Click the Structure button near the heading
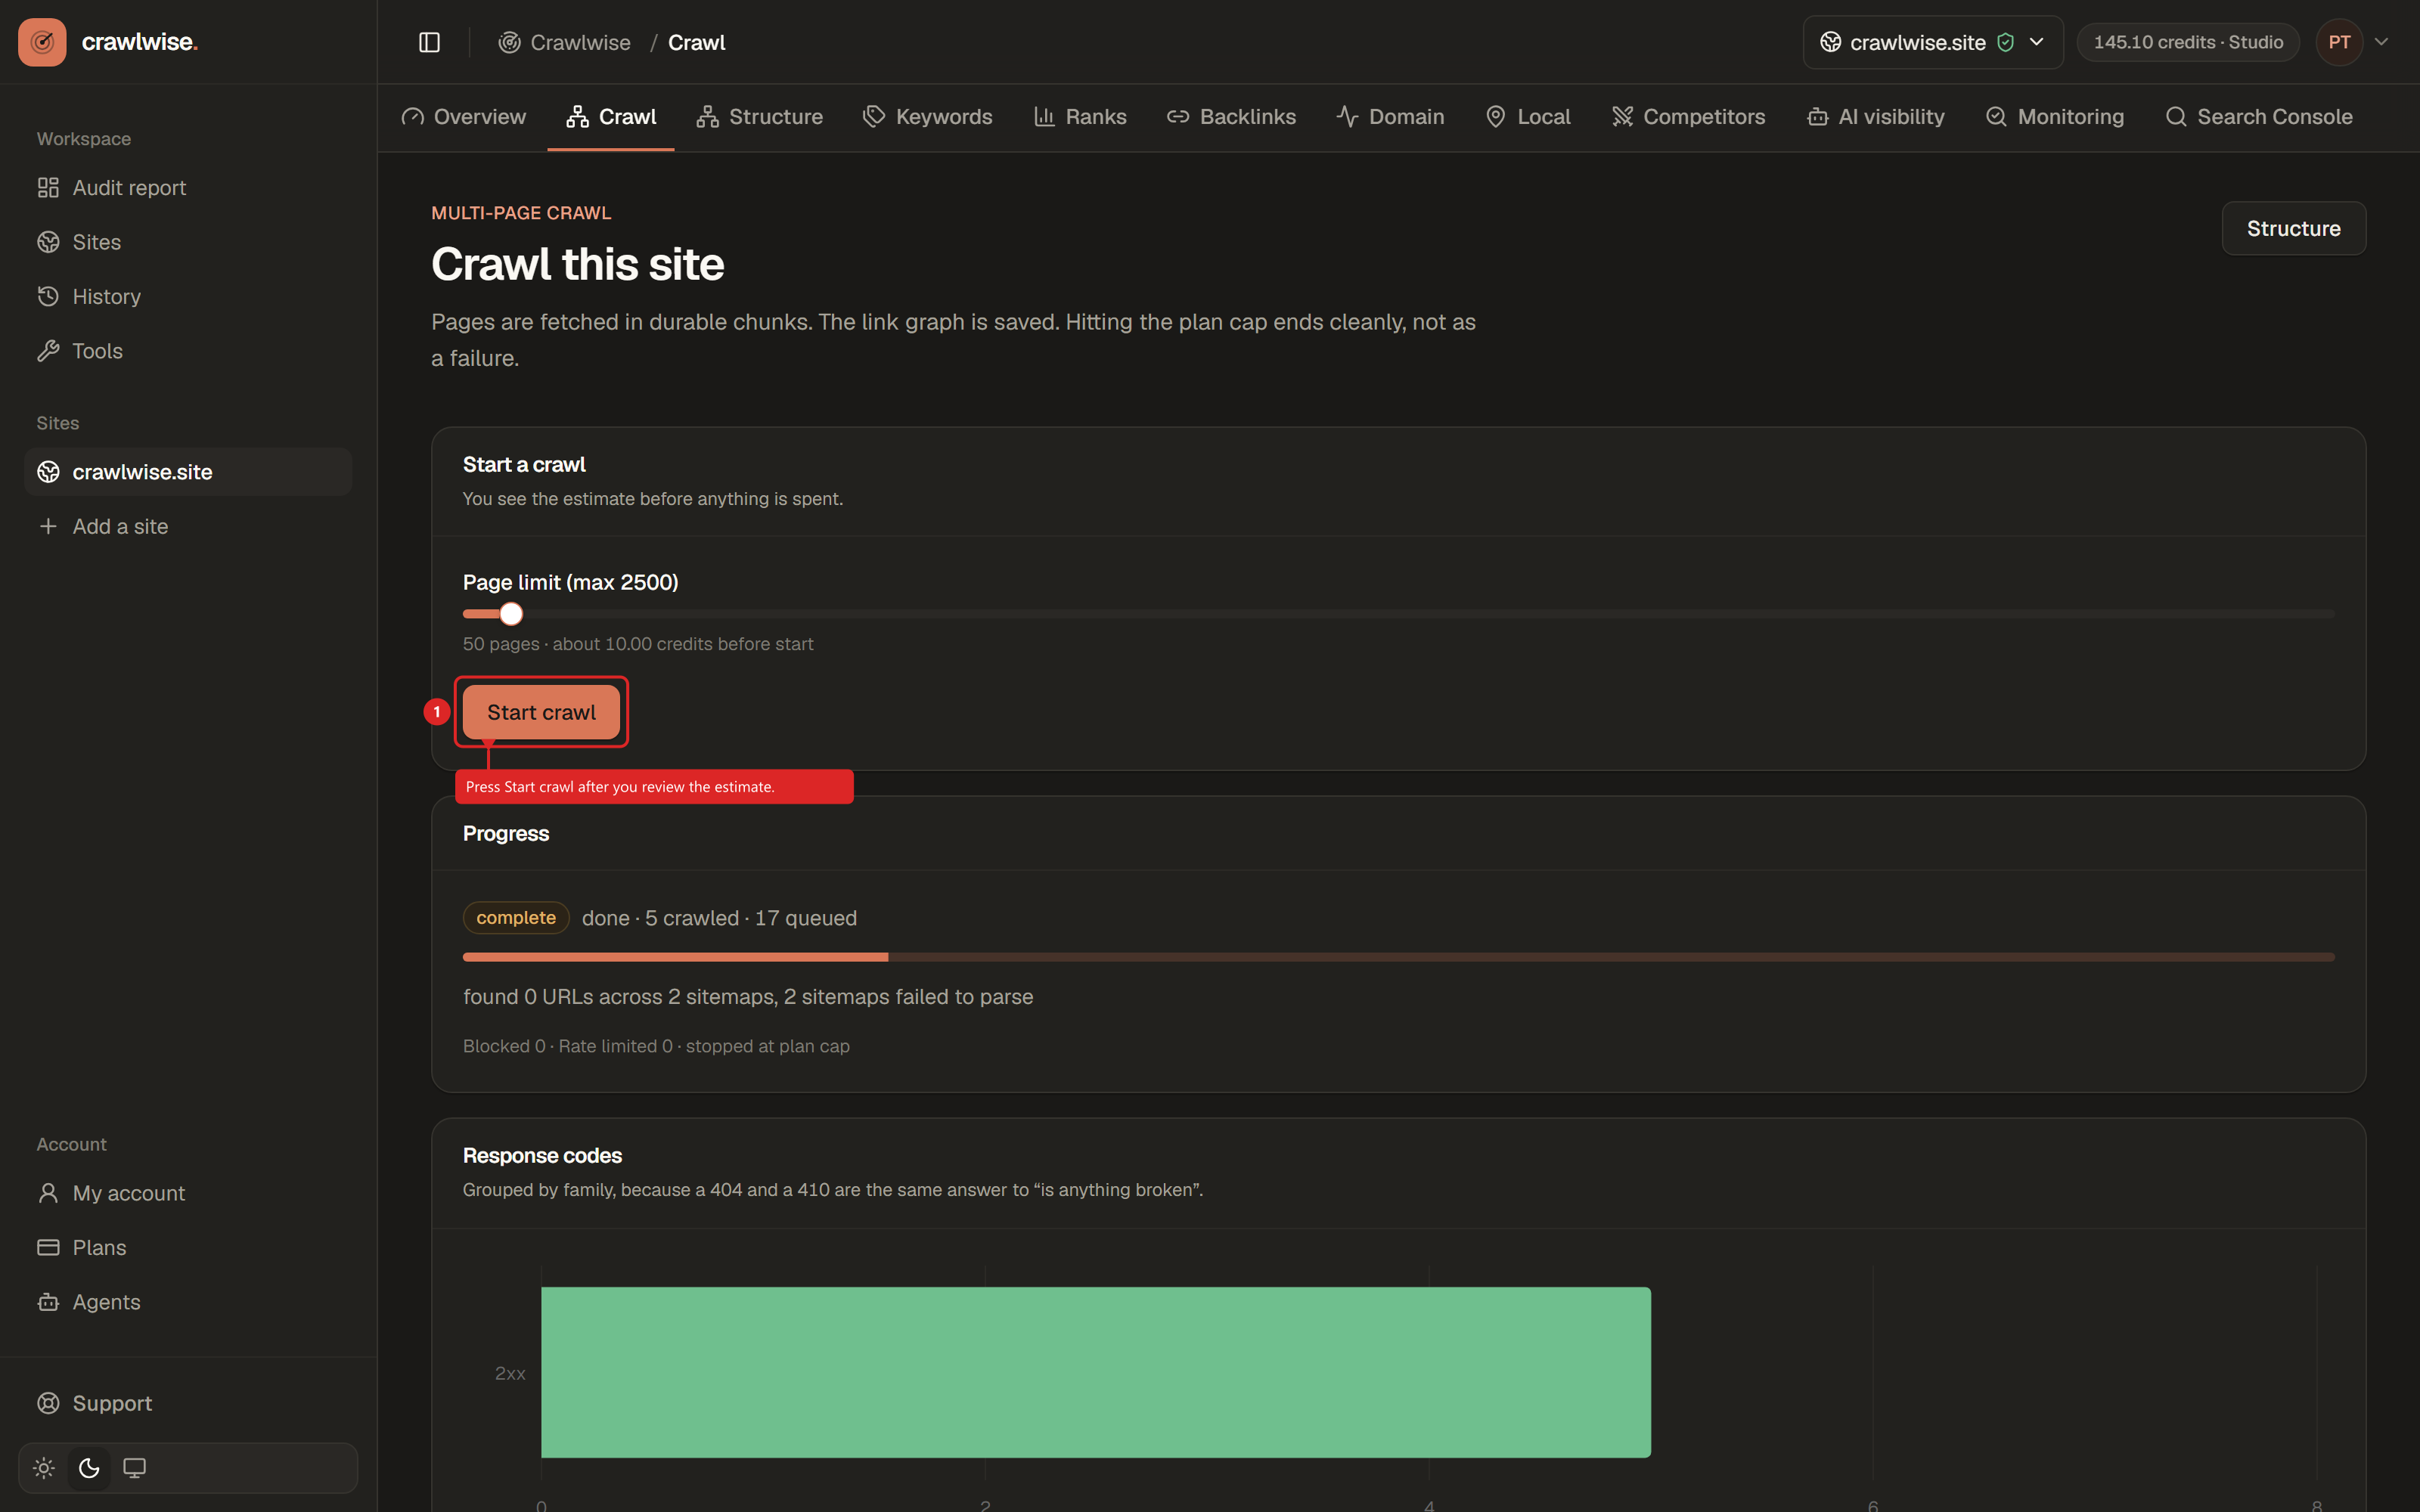This screenshot has height=1512, width=2420. 2293,228
